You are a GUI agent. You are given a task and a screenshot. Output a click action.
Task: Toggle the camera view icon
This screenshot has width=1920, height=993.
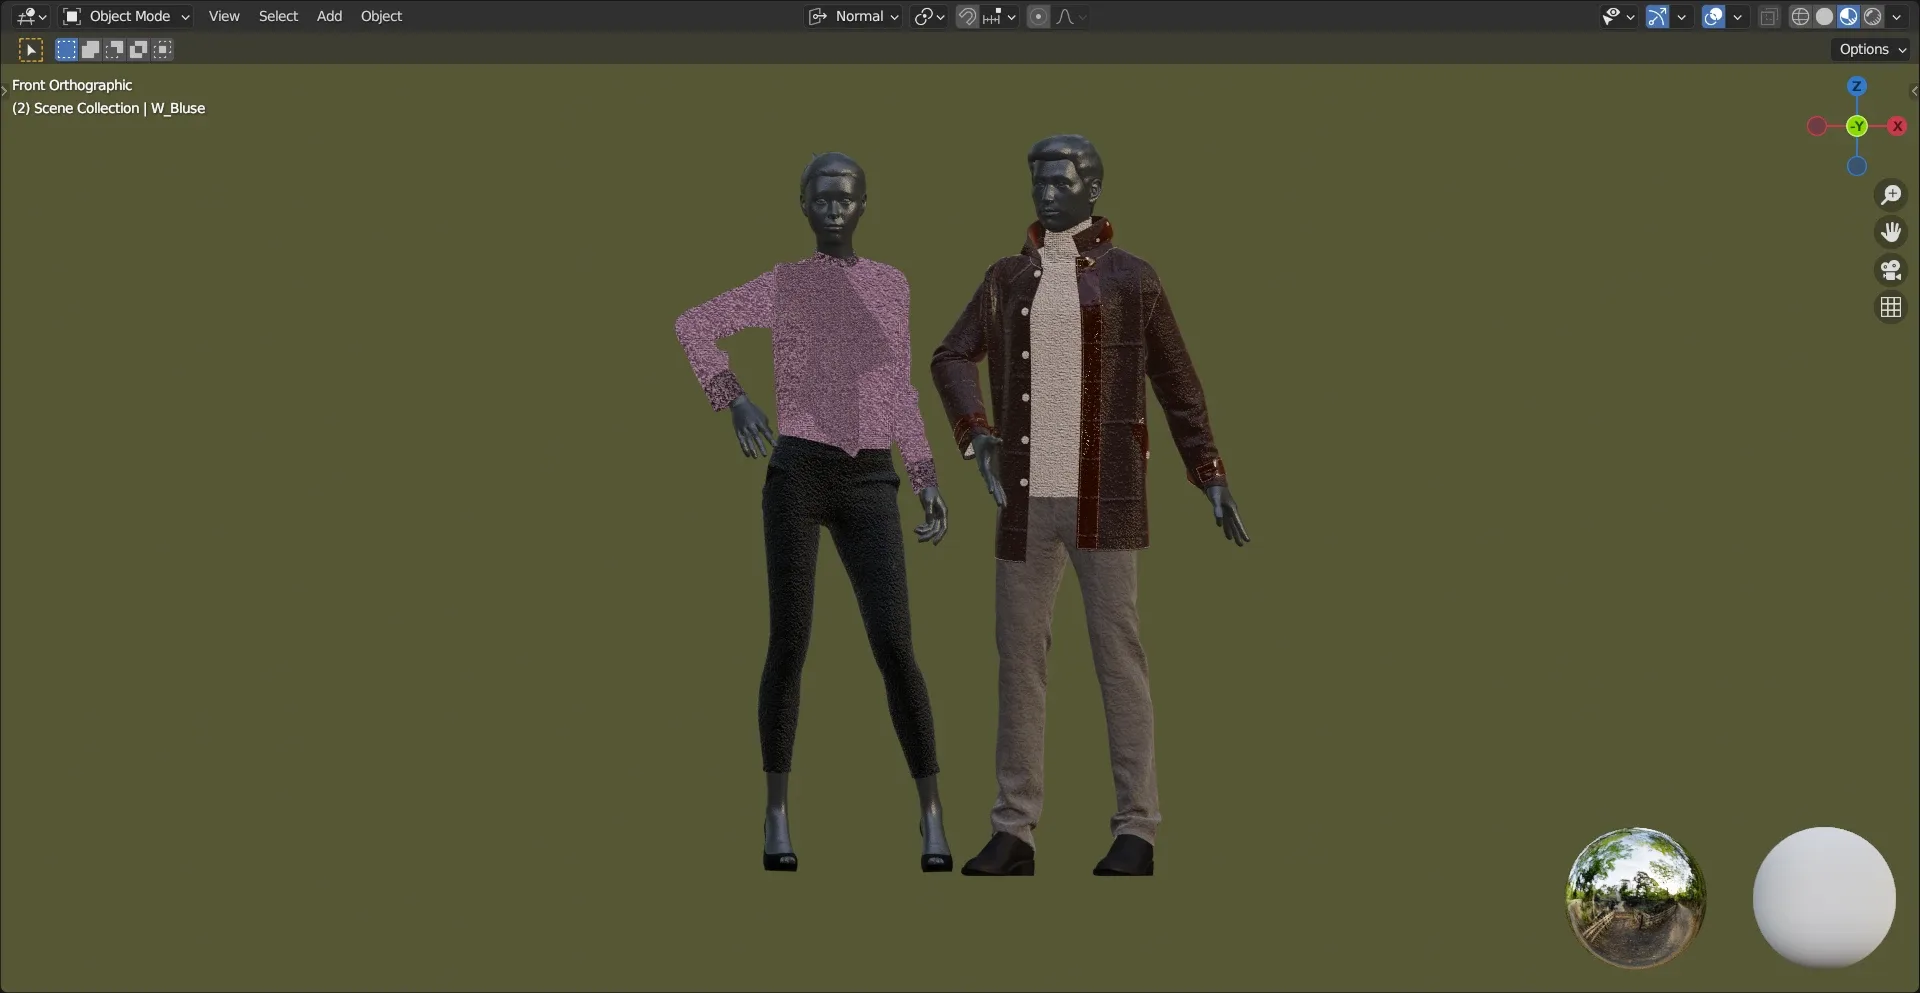click(1891, 270)
